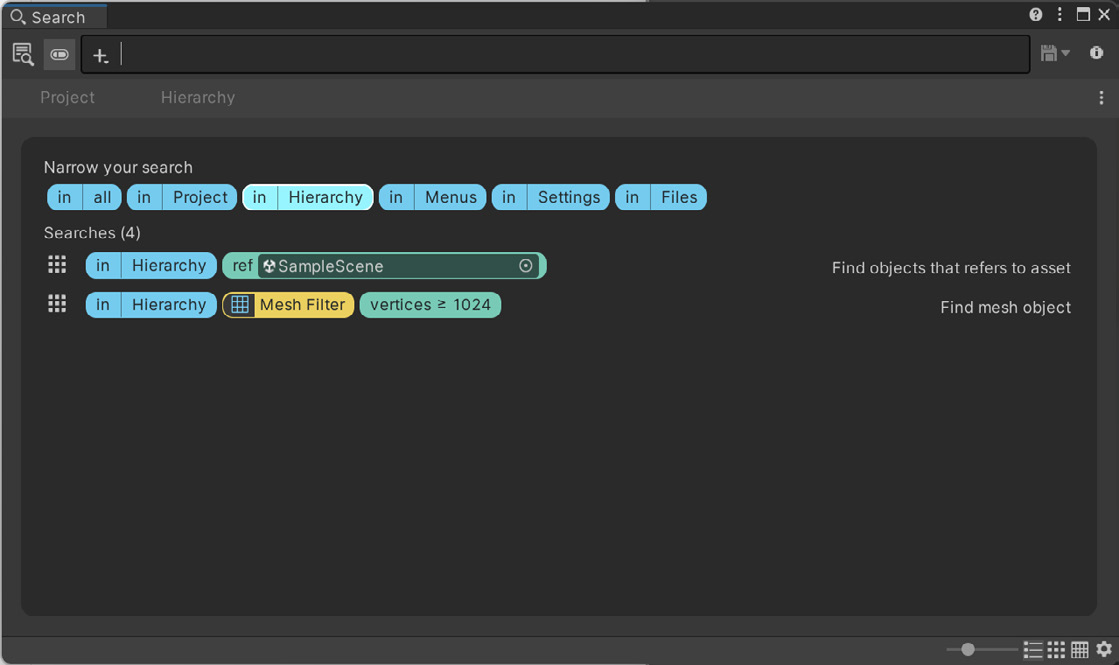The image size is (1119, 665).
Task: Click the 'ref' filter label
Action: [242, 265]
